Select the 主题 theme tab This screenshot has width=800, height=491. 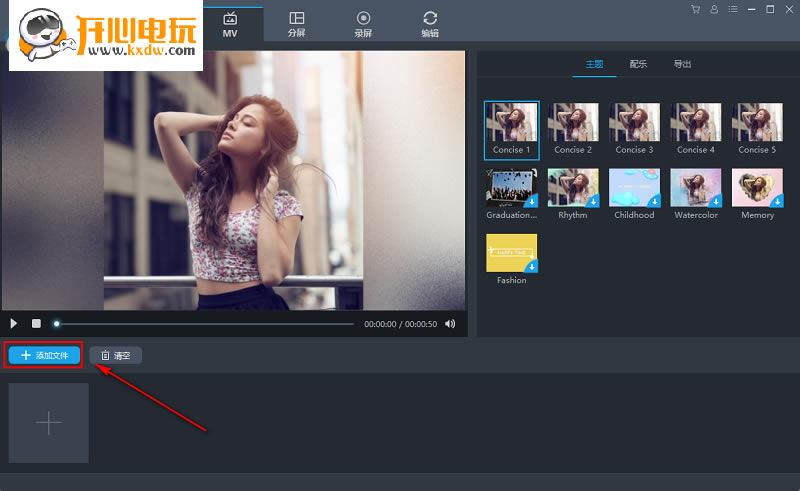(594, 64)
